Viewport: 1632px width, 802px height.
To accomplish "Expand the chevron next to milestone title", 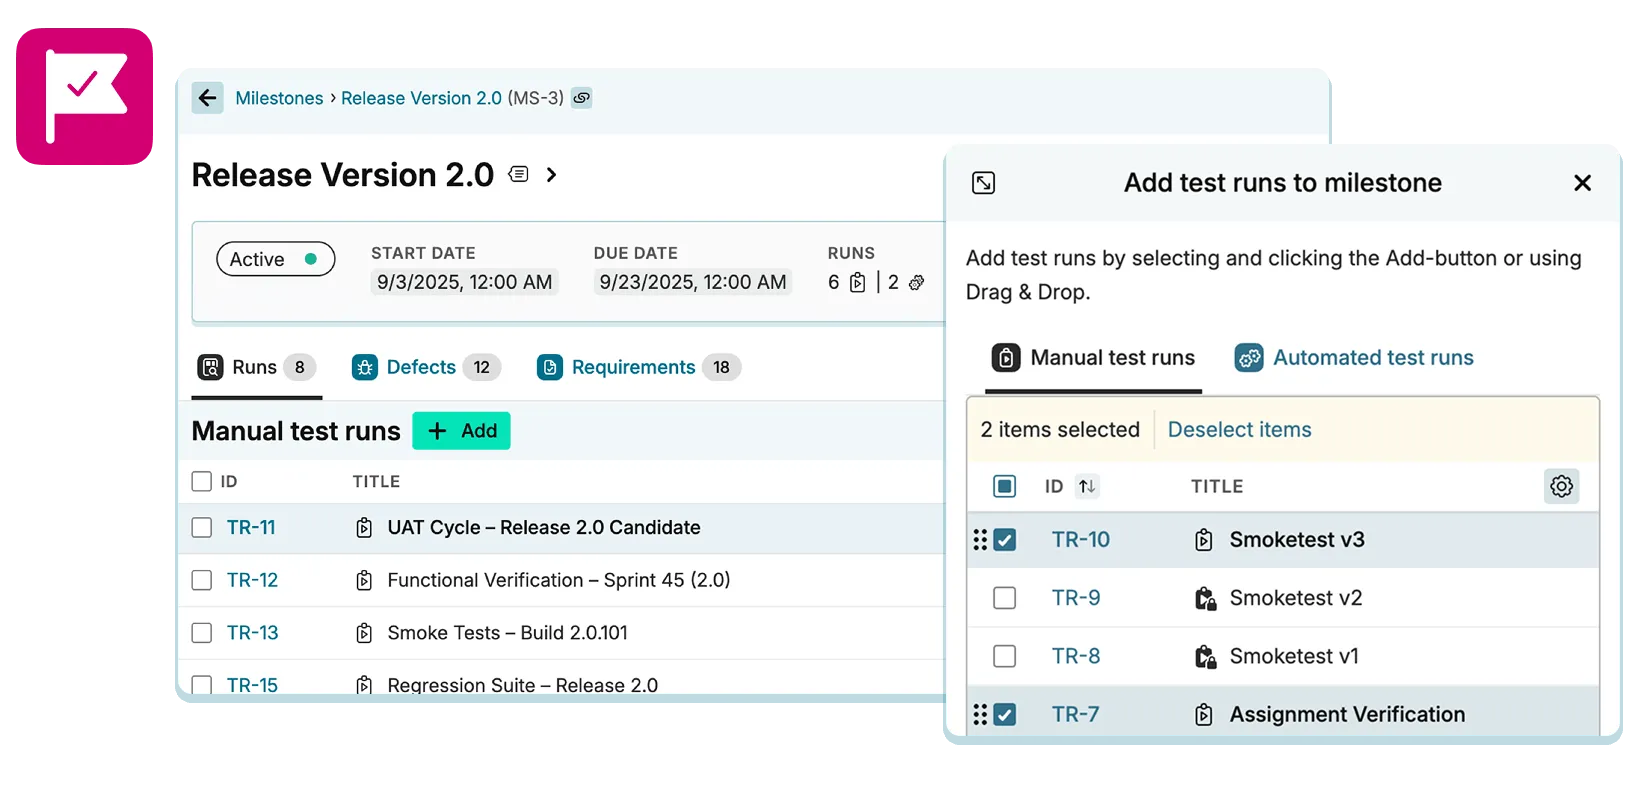I will 551,175.
